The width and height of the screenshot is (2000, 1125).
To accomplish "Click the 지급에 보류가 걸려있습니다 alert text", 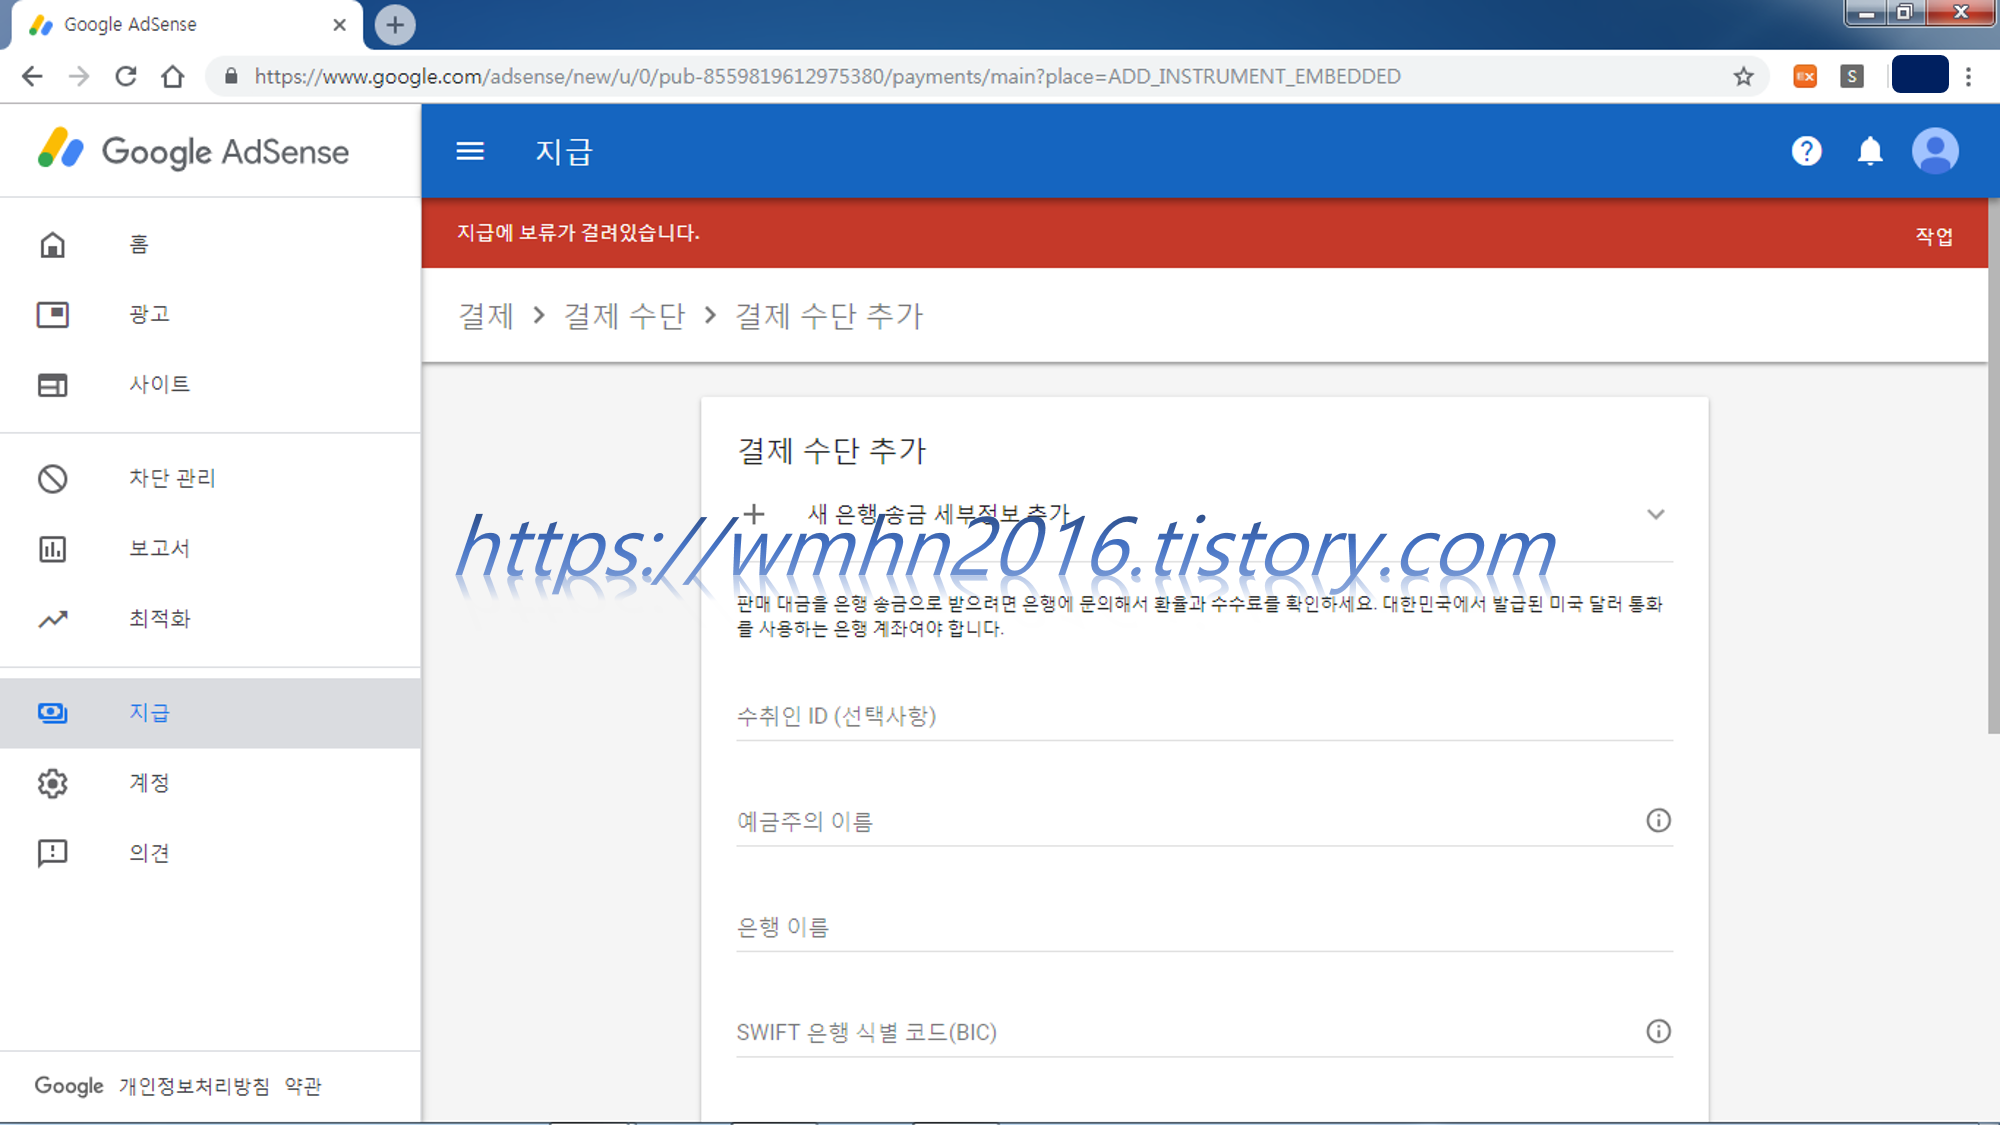I will click(578, 233).
